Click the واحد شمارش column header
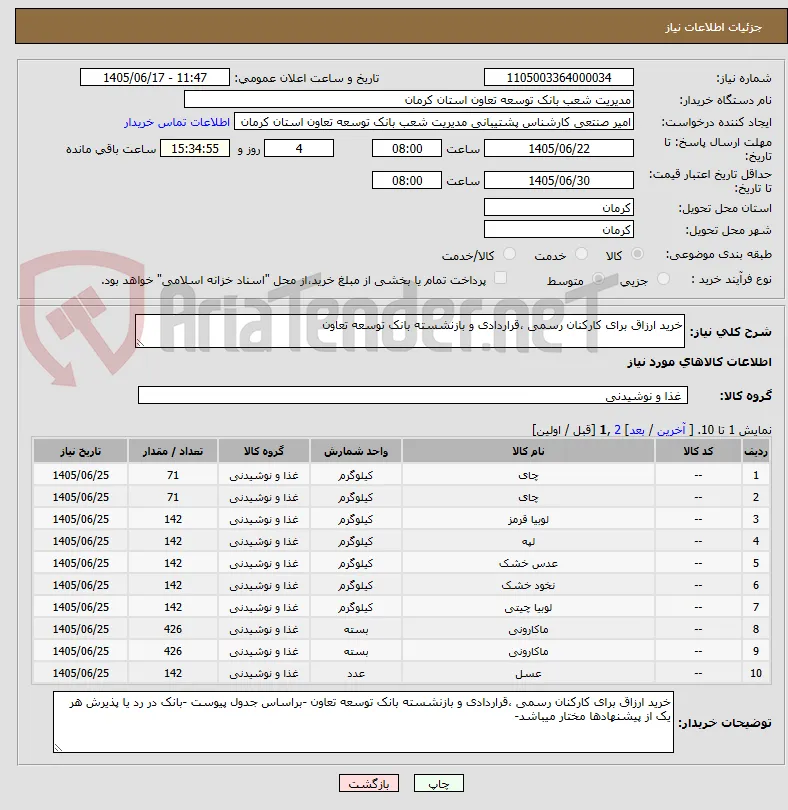 pos(356,451)
